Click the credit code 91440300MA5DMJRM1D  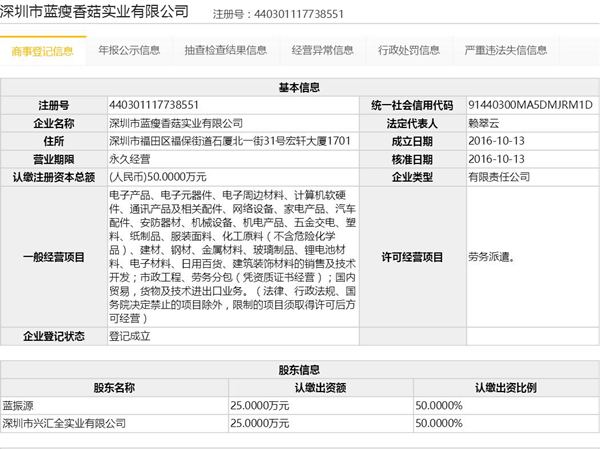(530, 105)
